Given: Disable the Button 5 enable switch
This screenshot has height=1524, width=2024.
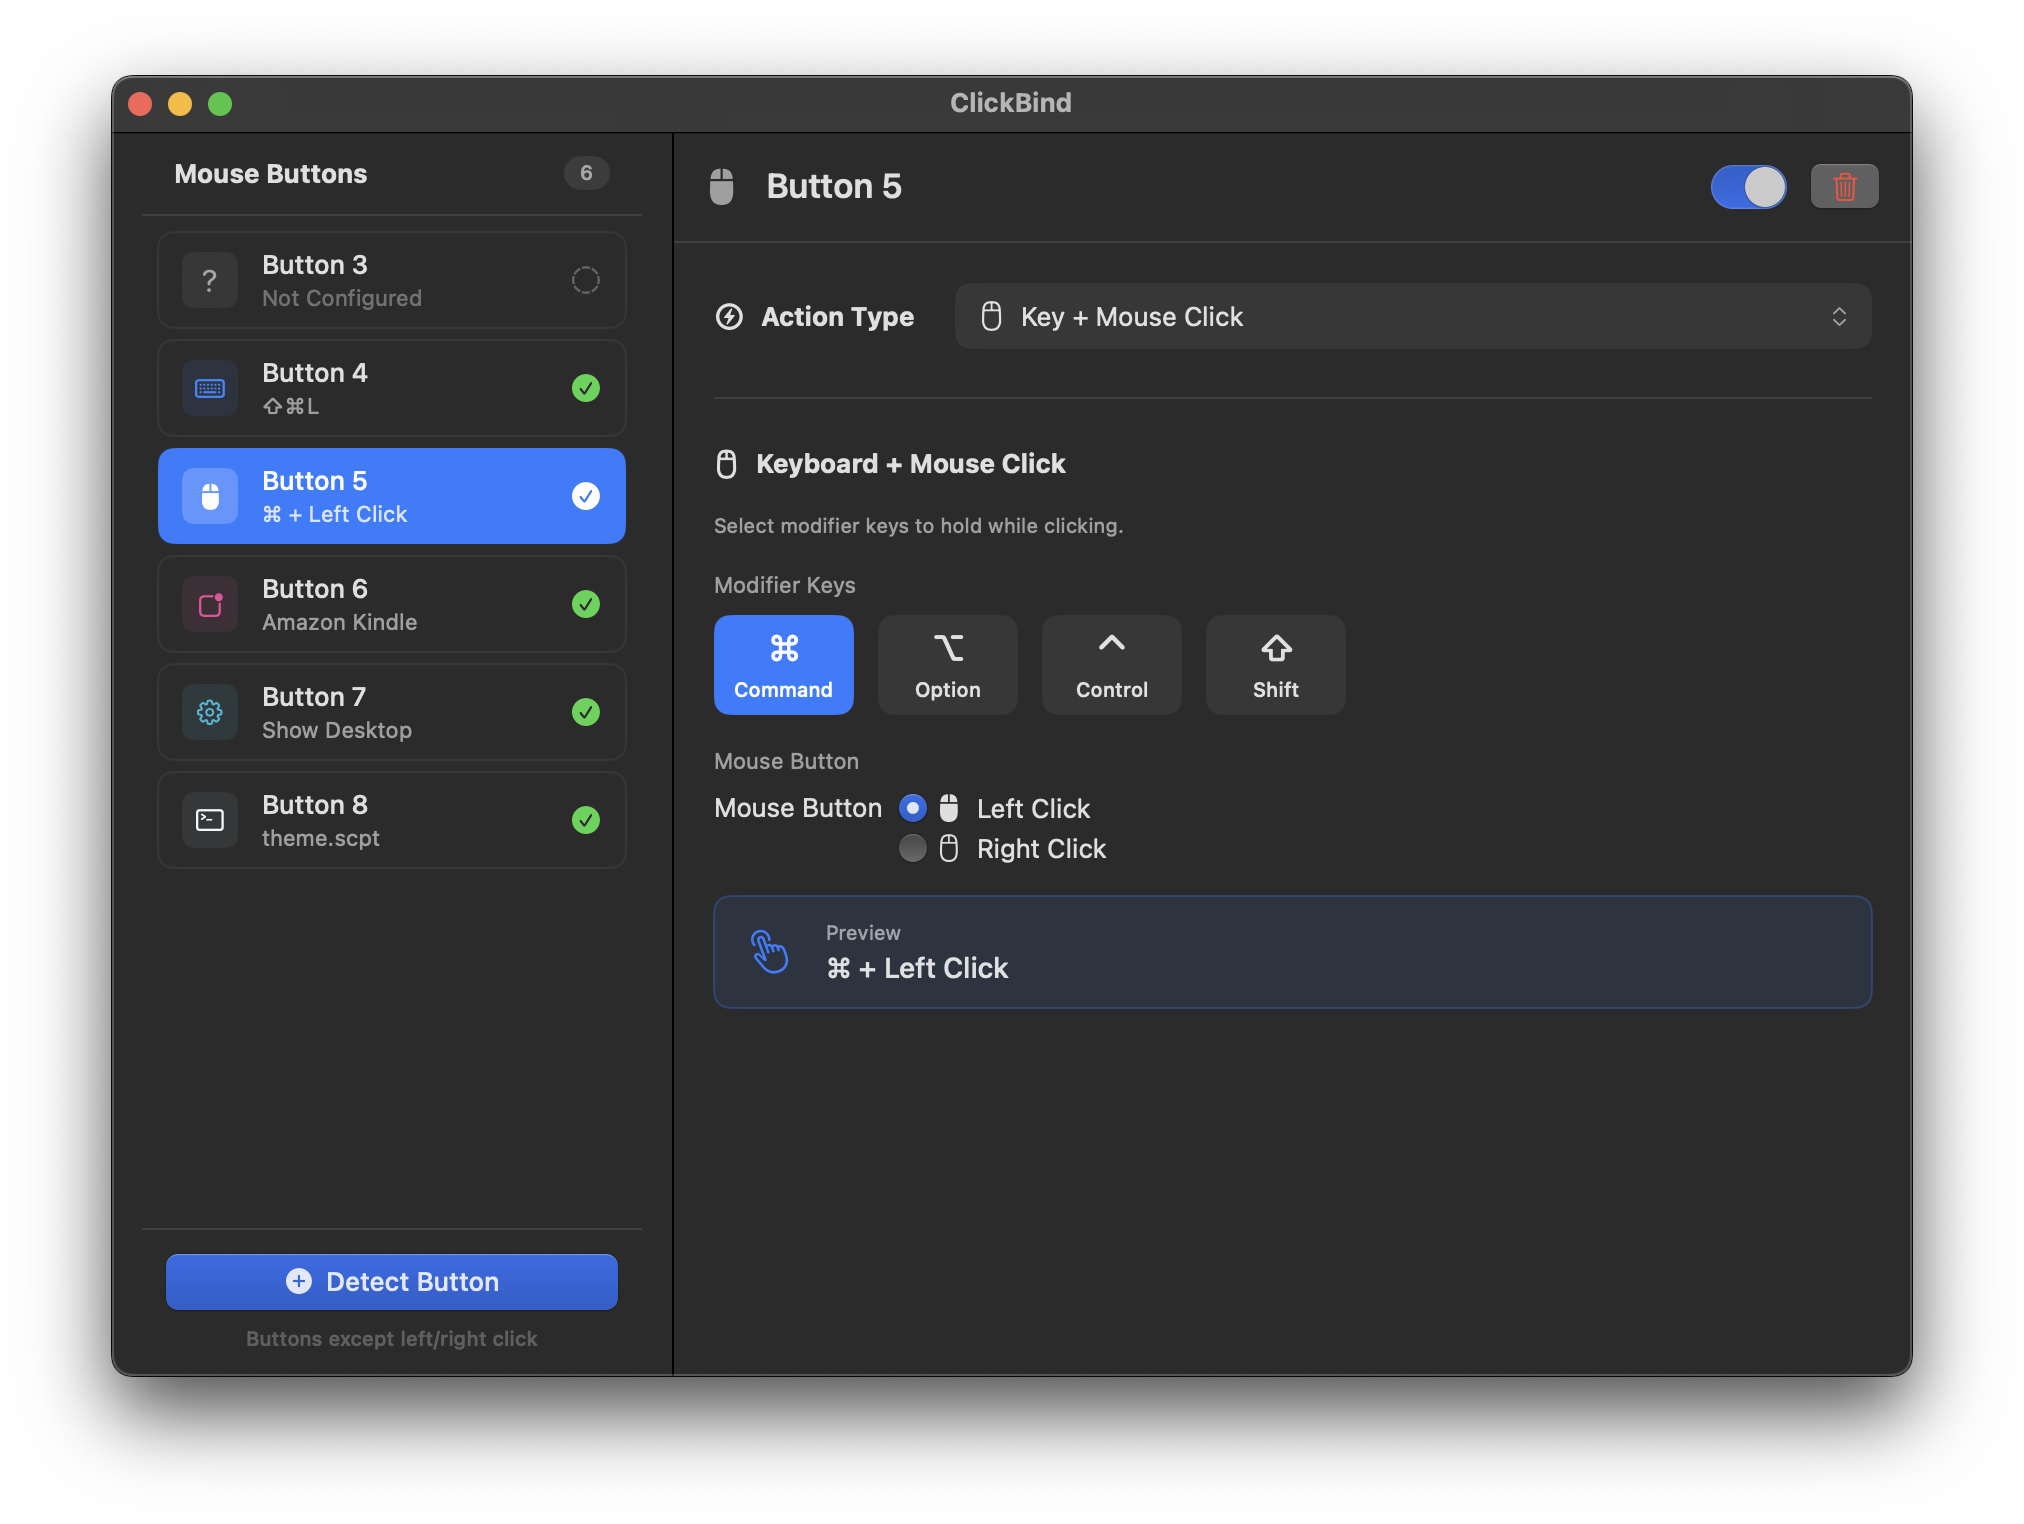Looking at the screenshot, I should [x=1748, y=187].
